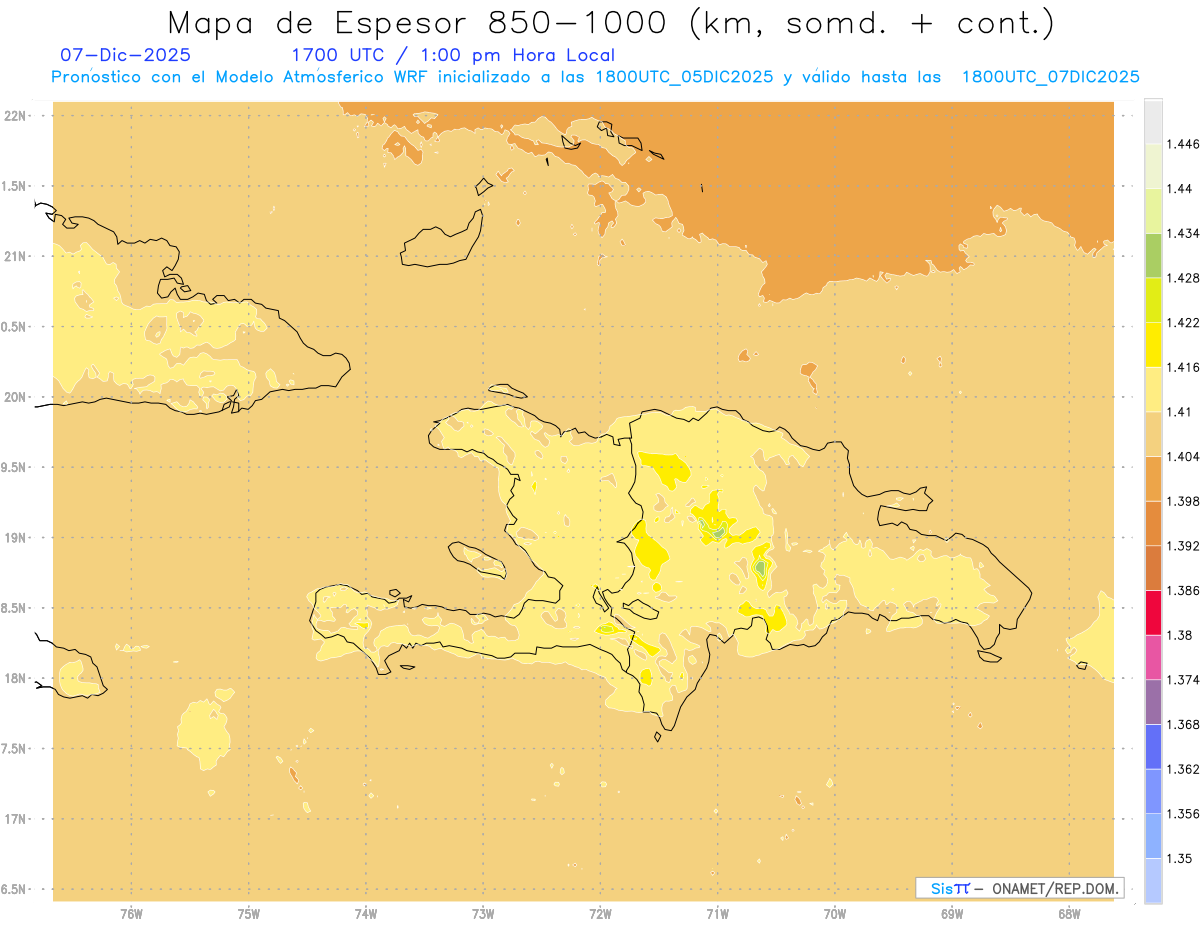Screen dimensions: 1200x927
Task: Click the legend value '1.44'
Action: click(x=1180, y=189)
